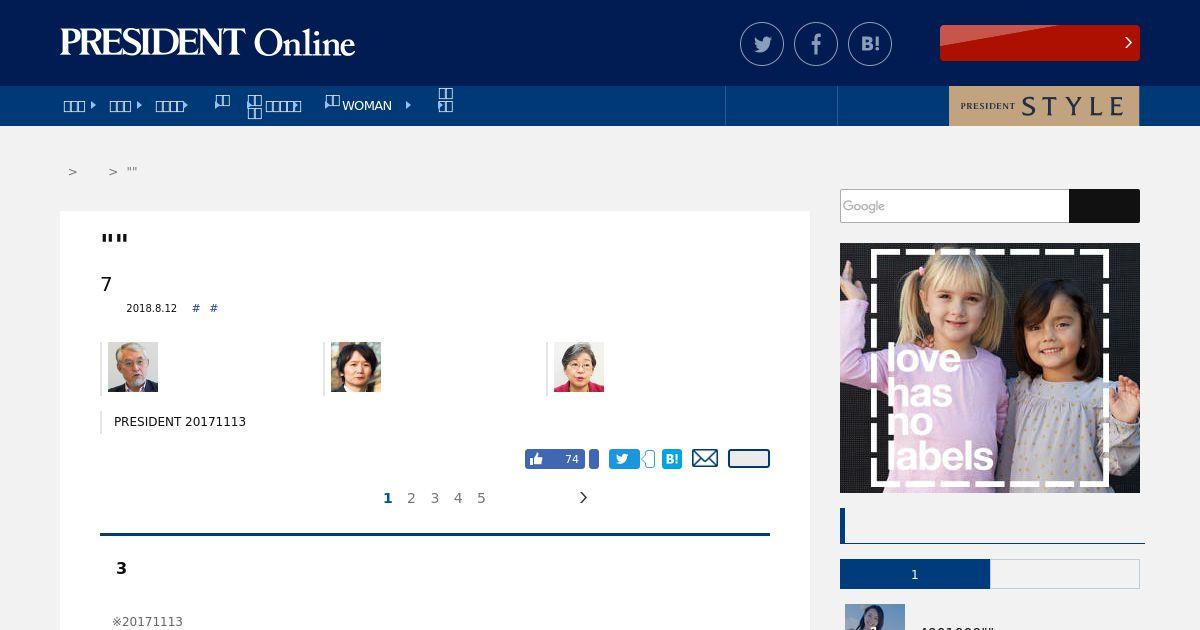This screenshot has height=630, width=1200.
Task: Open Hatena B! round icon in header
Action: click(870, 44)
